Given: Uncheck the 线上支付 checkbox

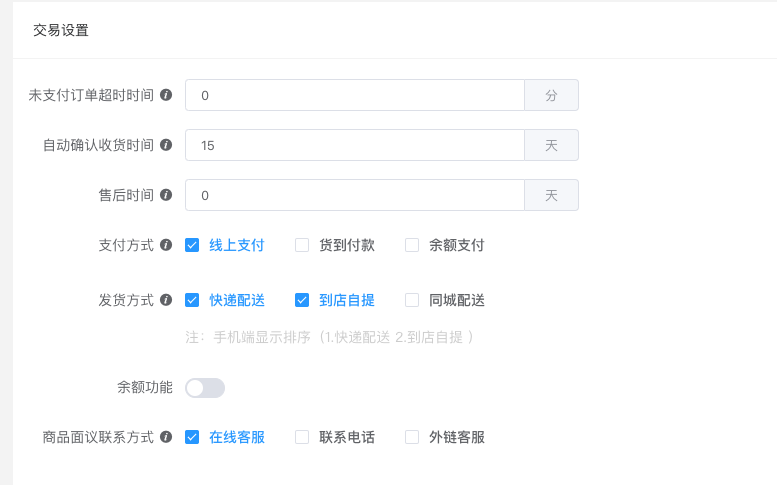Looking at the screenshot, I should (x=192, y=245).
